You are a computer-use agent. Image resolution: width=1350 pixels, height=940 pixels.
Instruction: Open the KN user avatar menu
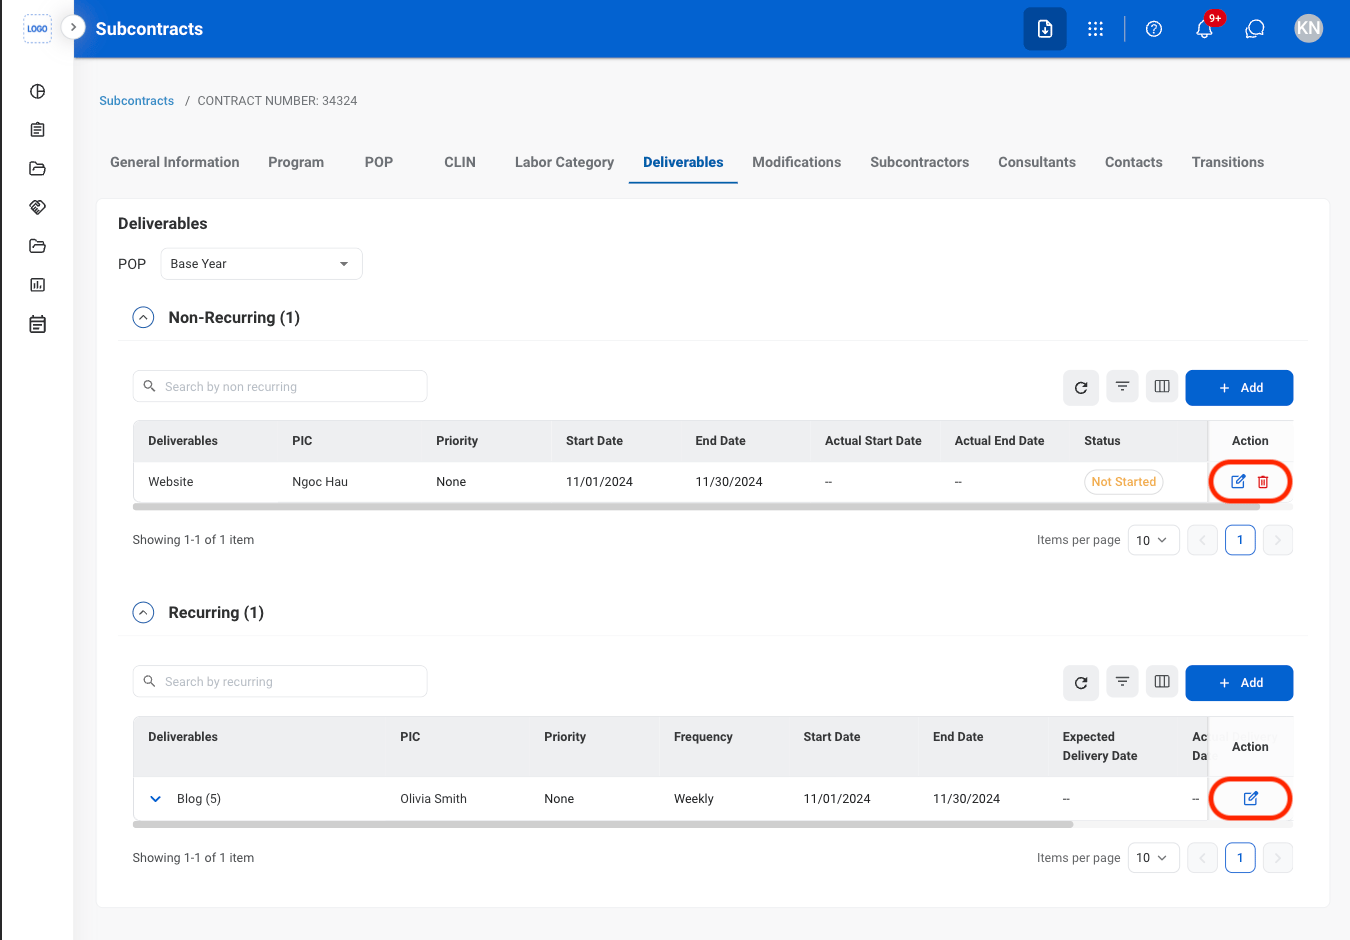coord(1308,29)
